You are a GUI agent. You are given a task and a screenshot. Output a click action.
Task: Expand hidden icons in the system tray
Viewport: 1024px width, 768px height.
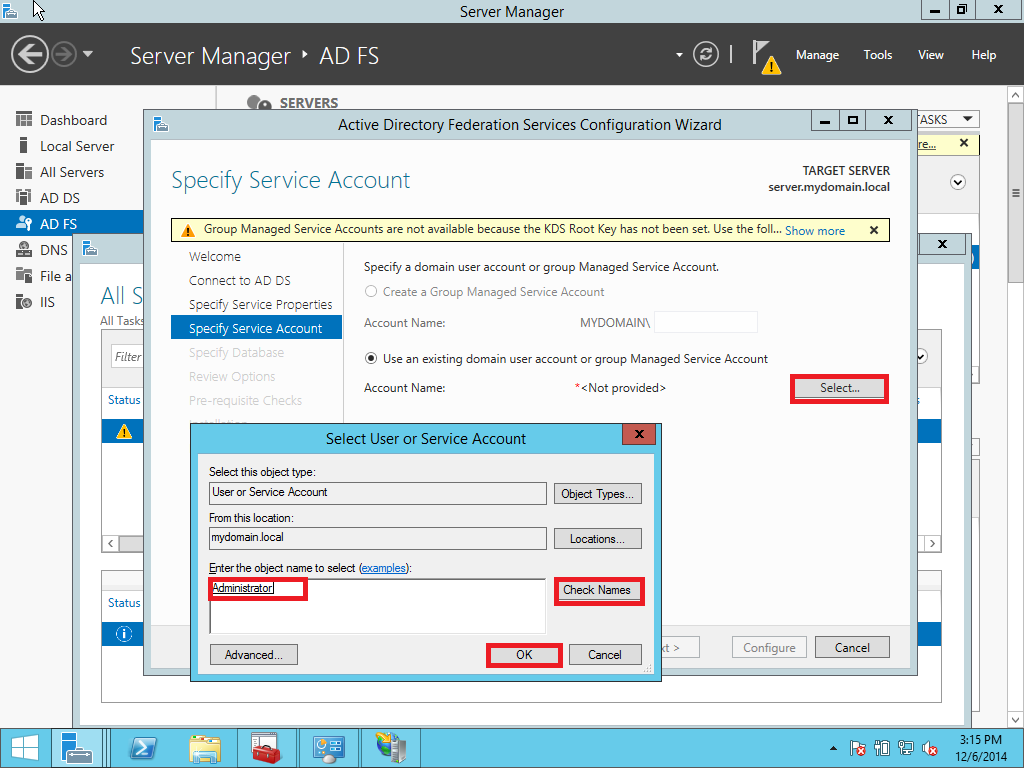(x=833, y=747)
